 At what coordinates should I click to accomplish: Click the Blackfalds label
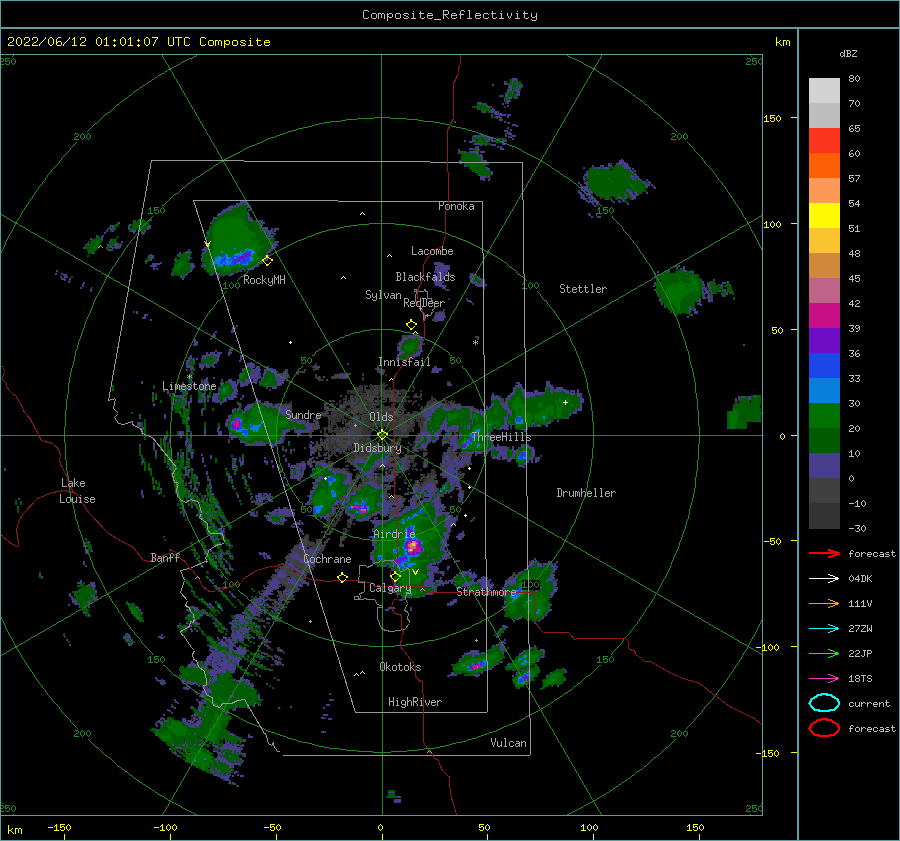(x=425, y=277)
